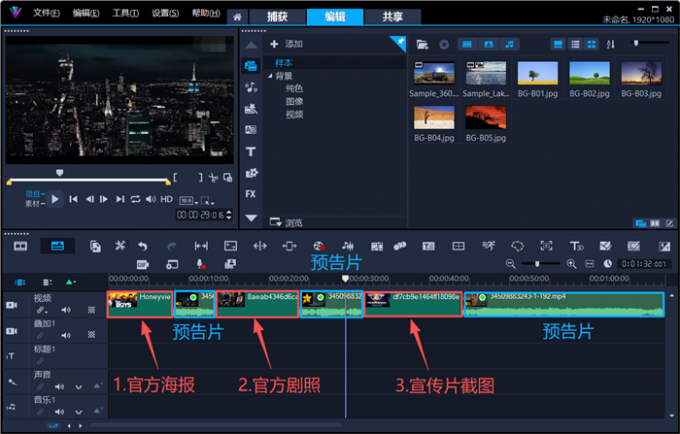Viewport: 680px width, 434px height.
Task: Toggle show photos filter in library
Action: 488,44
